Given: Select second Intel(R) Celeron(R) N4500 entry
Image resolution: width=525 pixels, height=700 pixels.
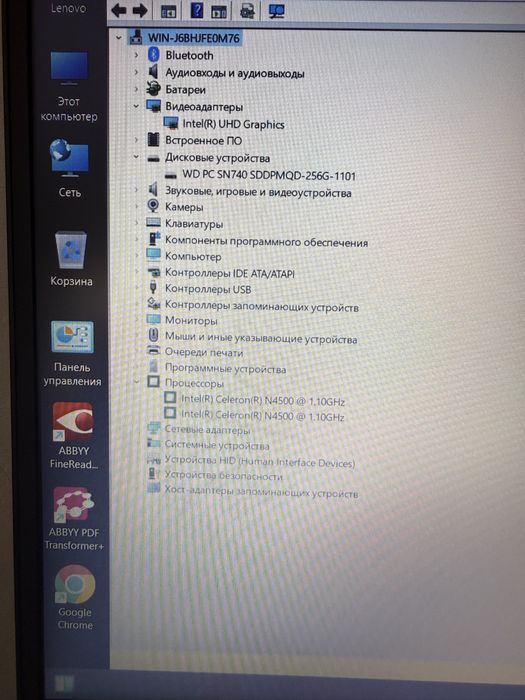Looking at the screenshot, I should (x=262, y=416).
